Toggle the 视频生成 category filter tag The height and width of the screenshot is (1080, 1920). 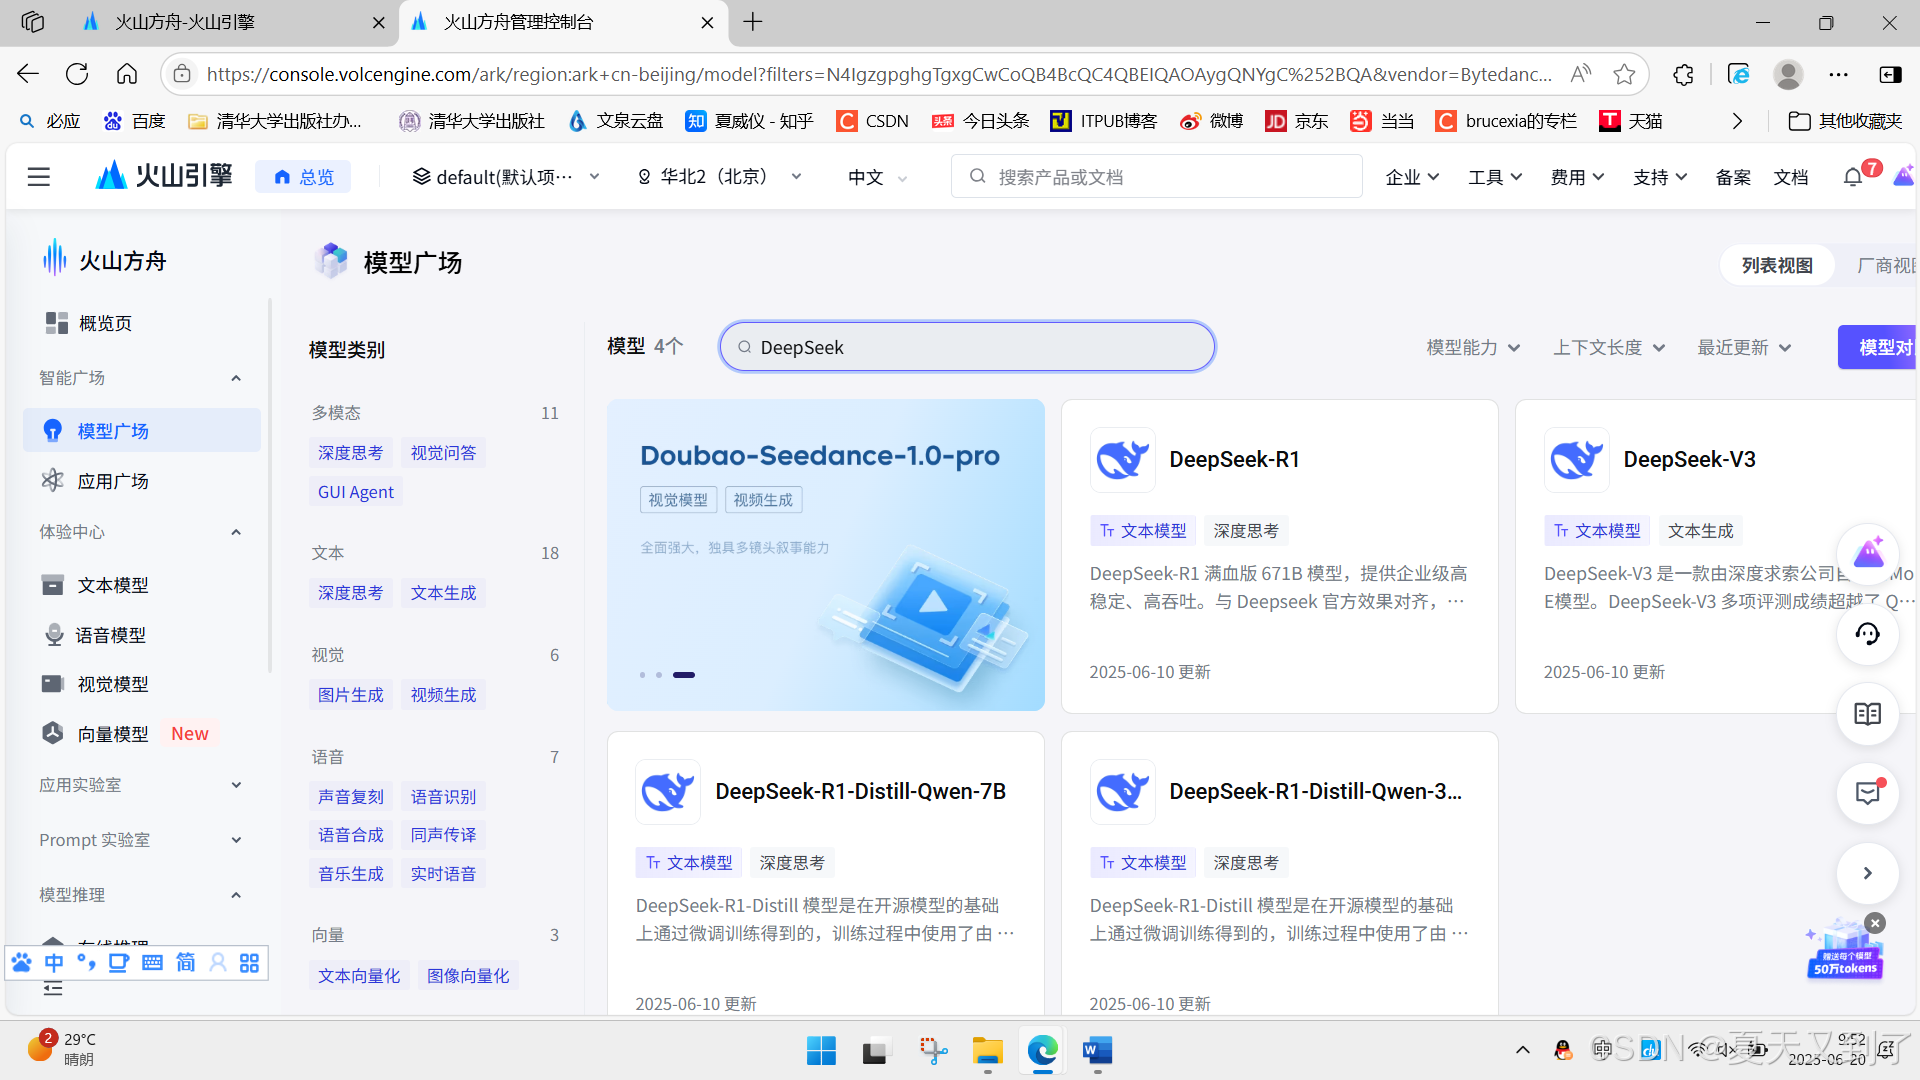(x=443, y=695)
